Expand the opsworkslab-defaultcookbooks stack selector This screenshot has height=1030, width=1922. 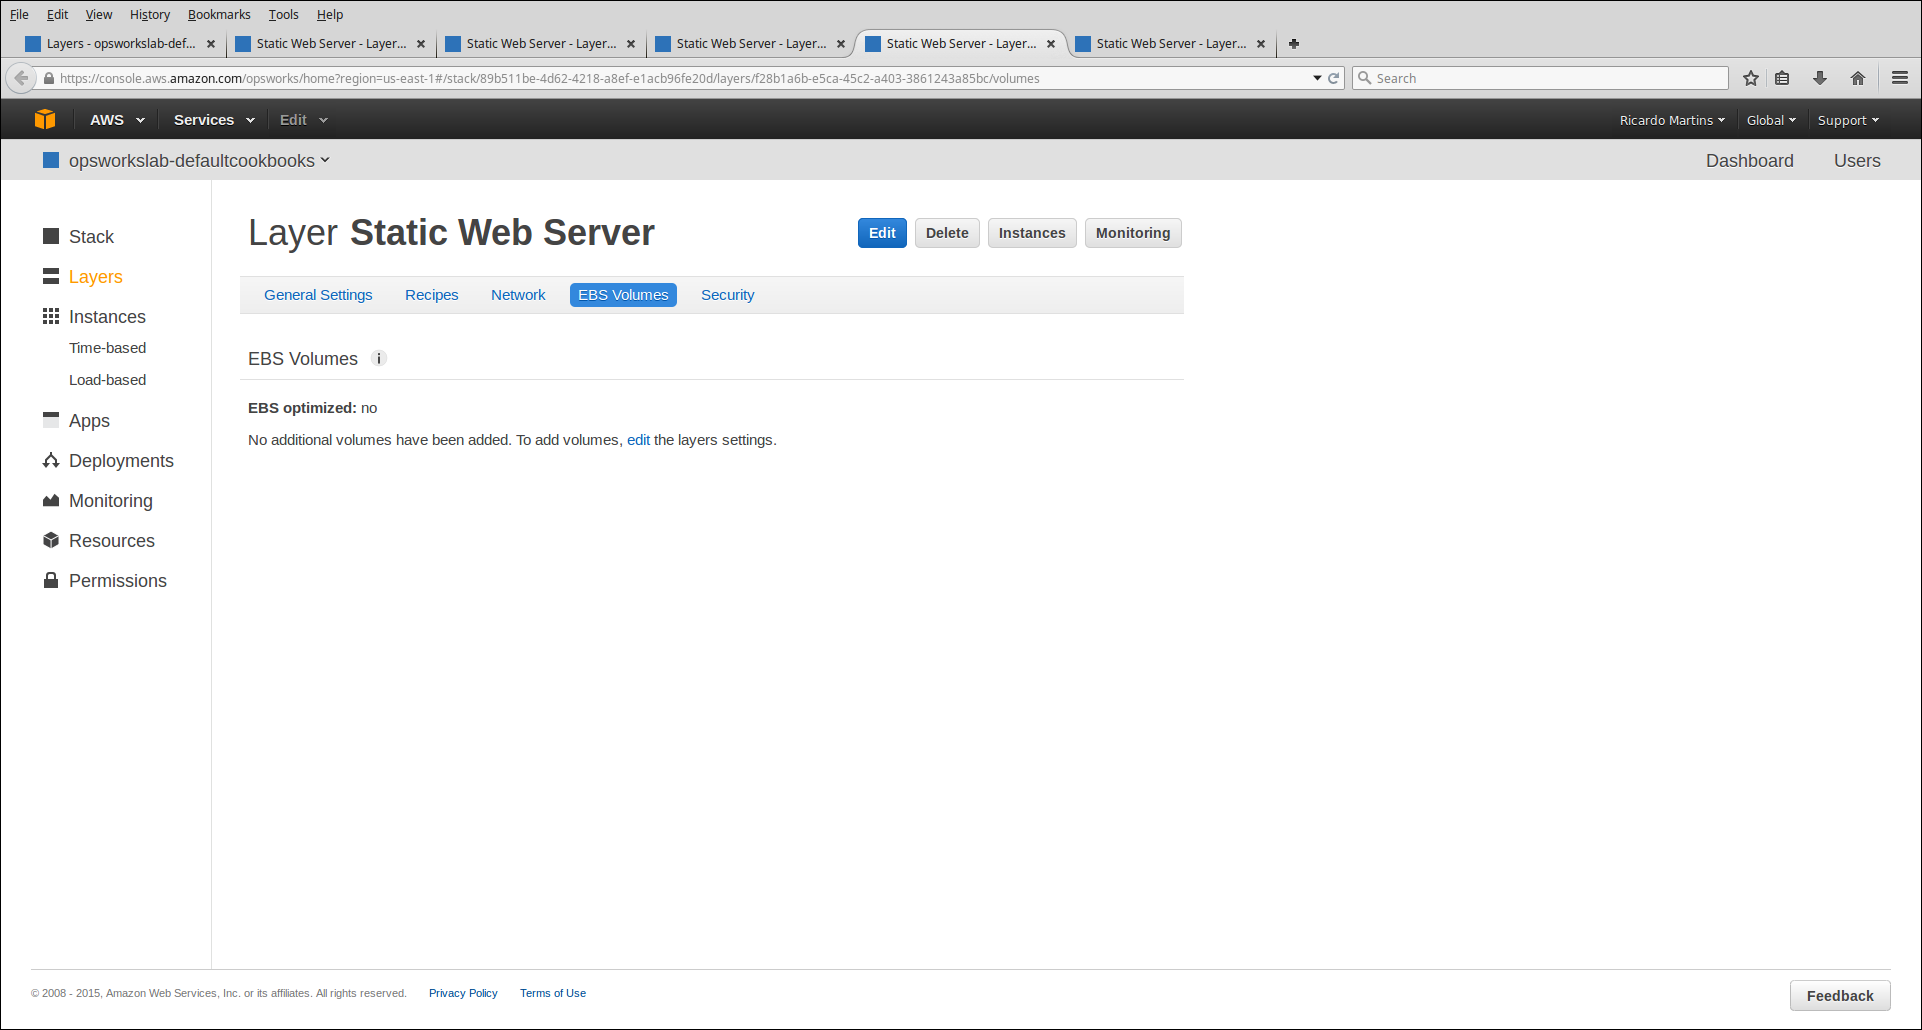(198, 161)
